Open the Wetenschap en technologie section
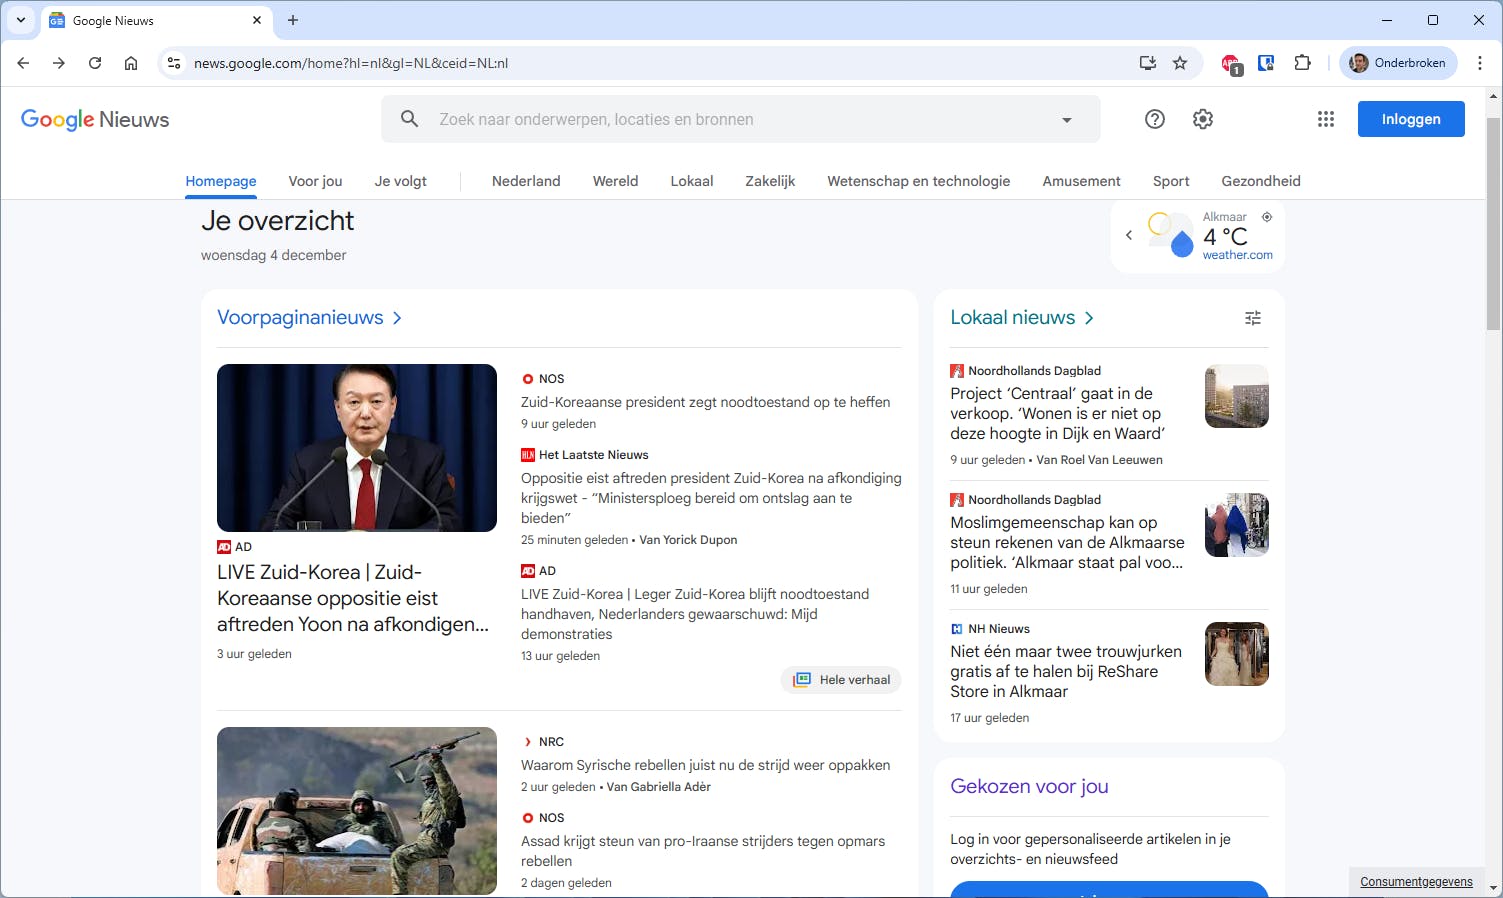Viewport: 1503px width, 898px height. click(918, 181)
